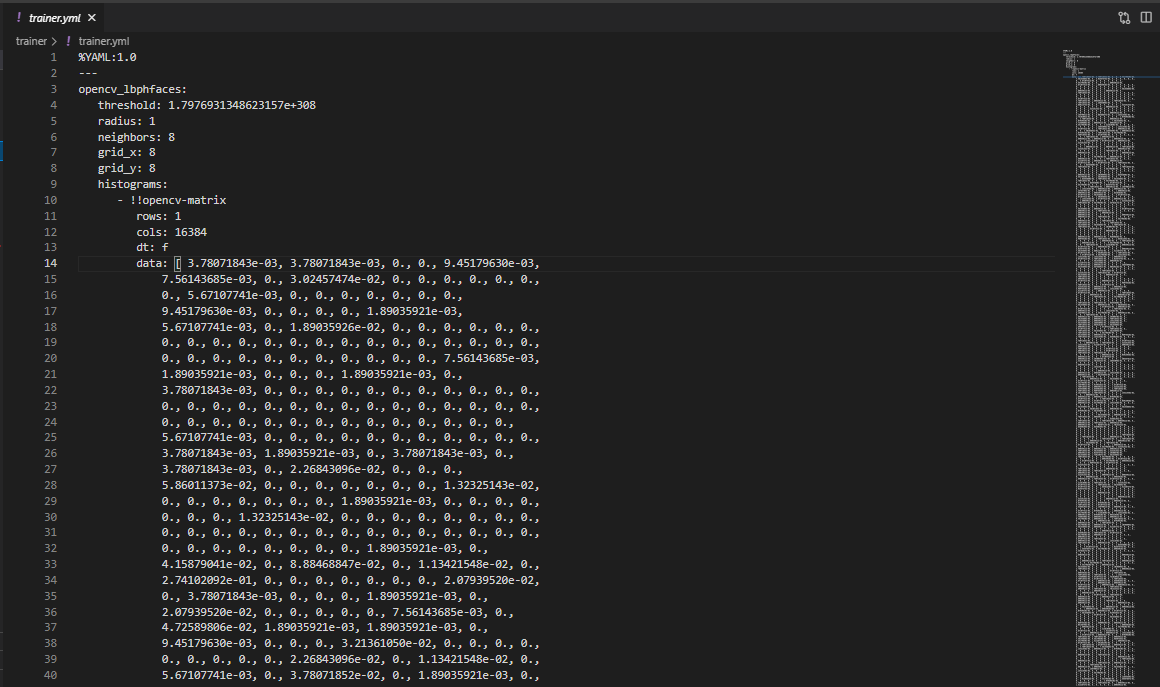Click the neighbors: 8 line
This screenshot has height=687, width=1160.
[x=135, y=136]
